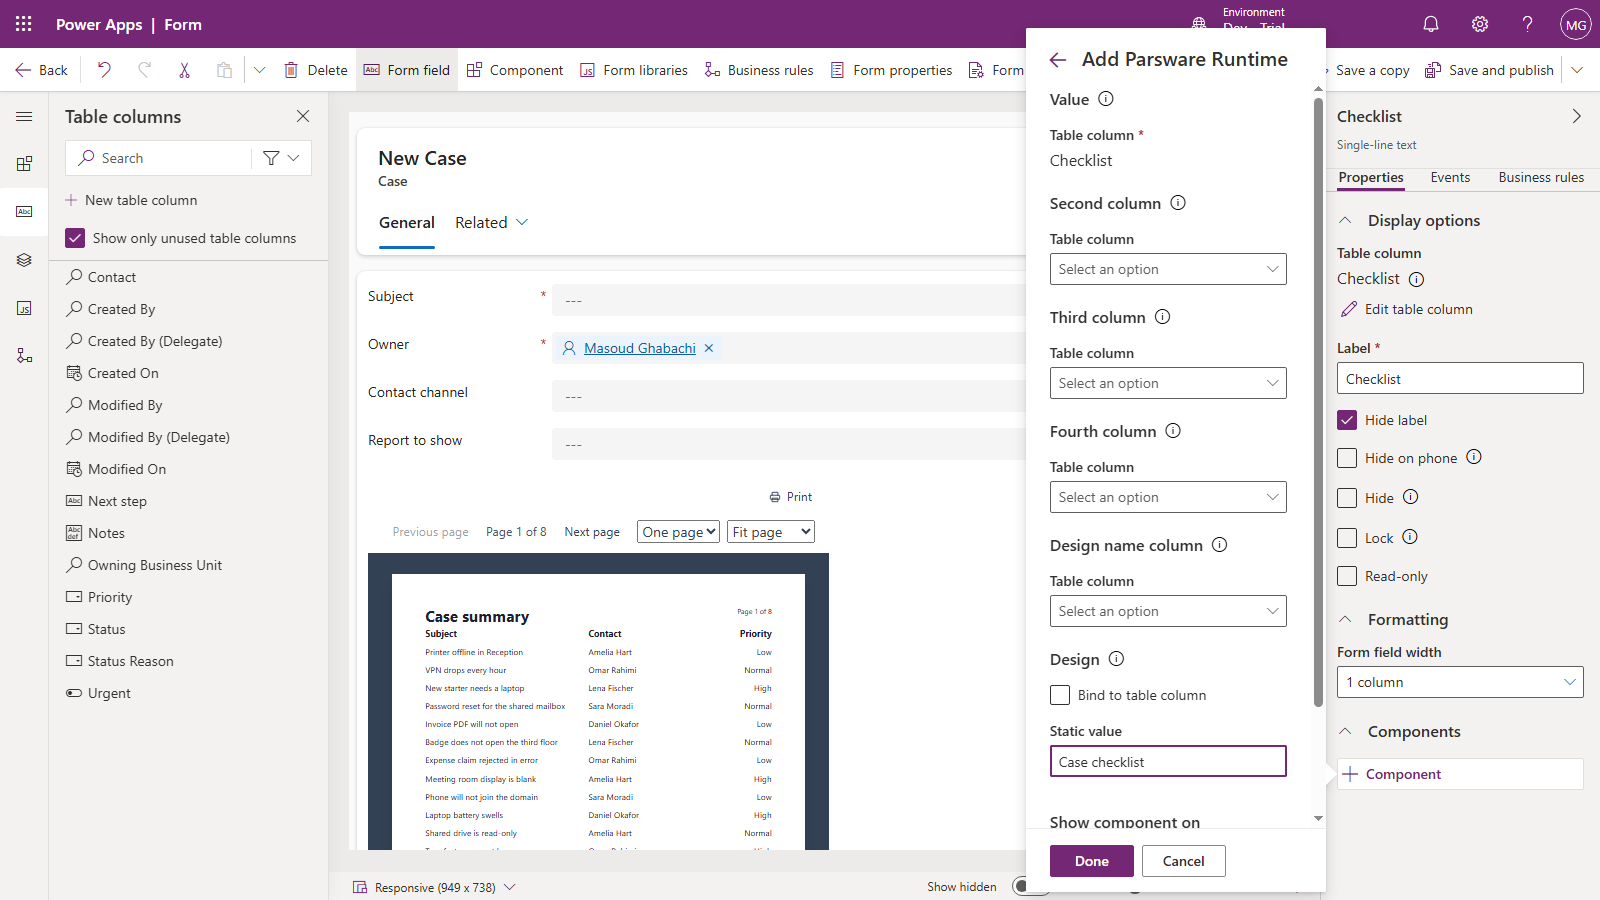This screenshot has height=900, width=1600.
Task: Click Delete in the toolbar
Action: pyautogui.click(x=316, y=70)
